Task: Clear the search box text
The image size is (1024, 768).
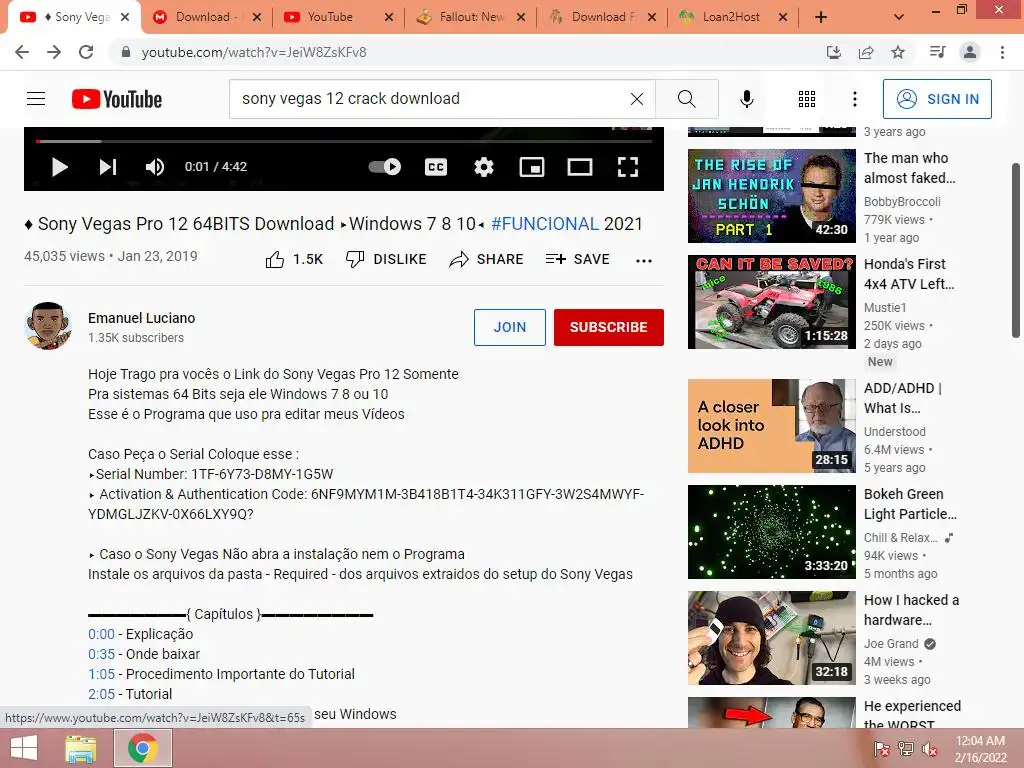Action: [637, 99]
